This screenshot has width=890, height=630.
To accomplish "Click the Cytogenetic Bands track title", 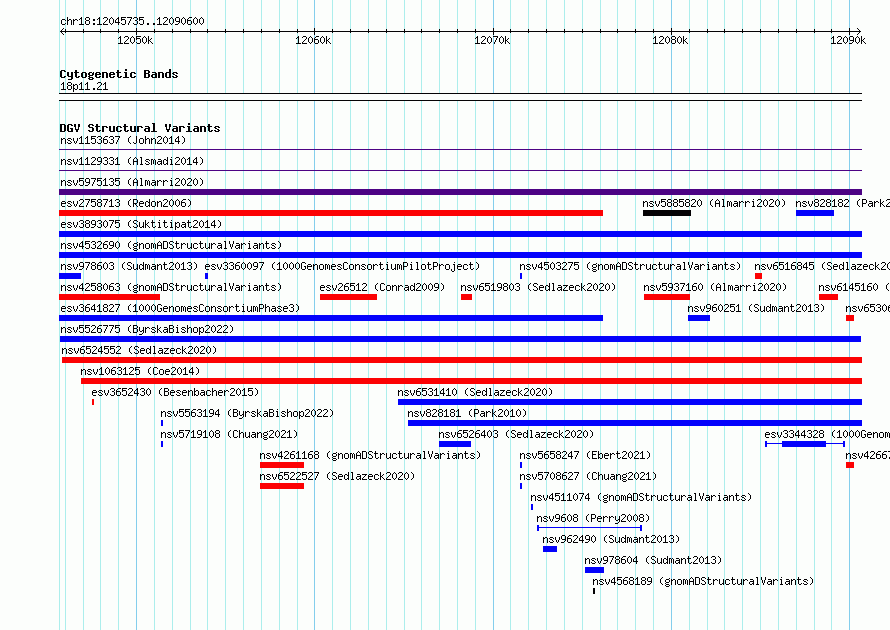I will tap(119, 74).
